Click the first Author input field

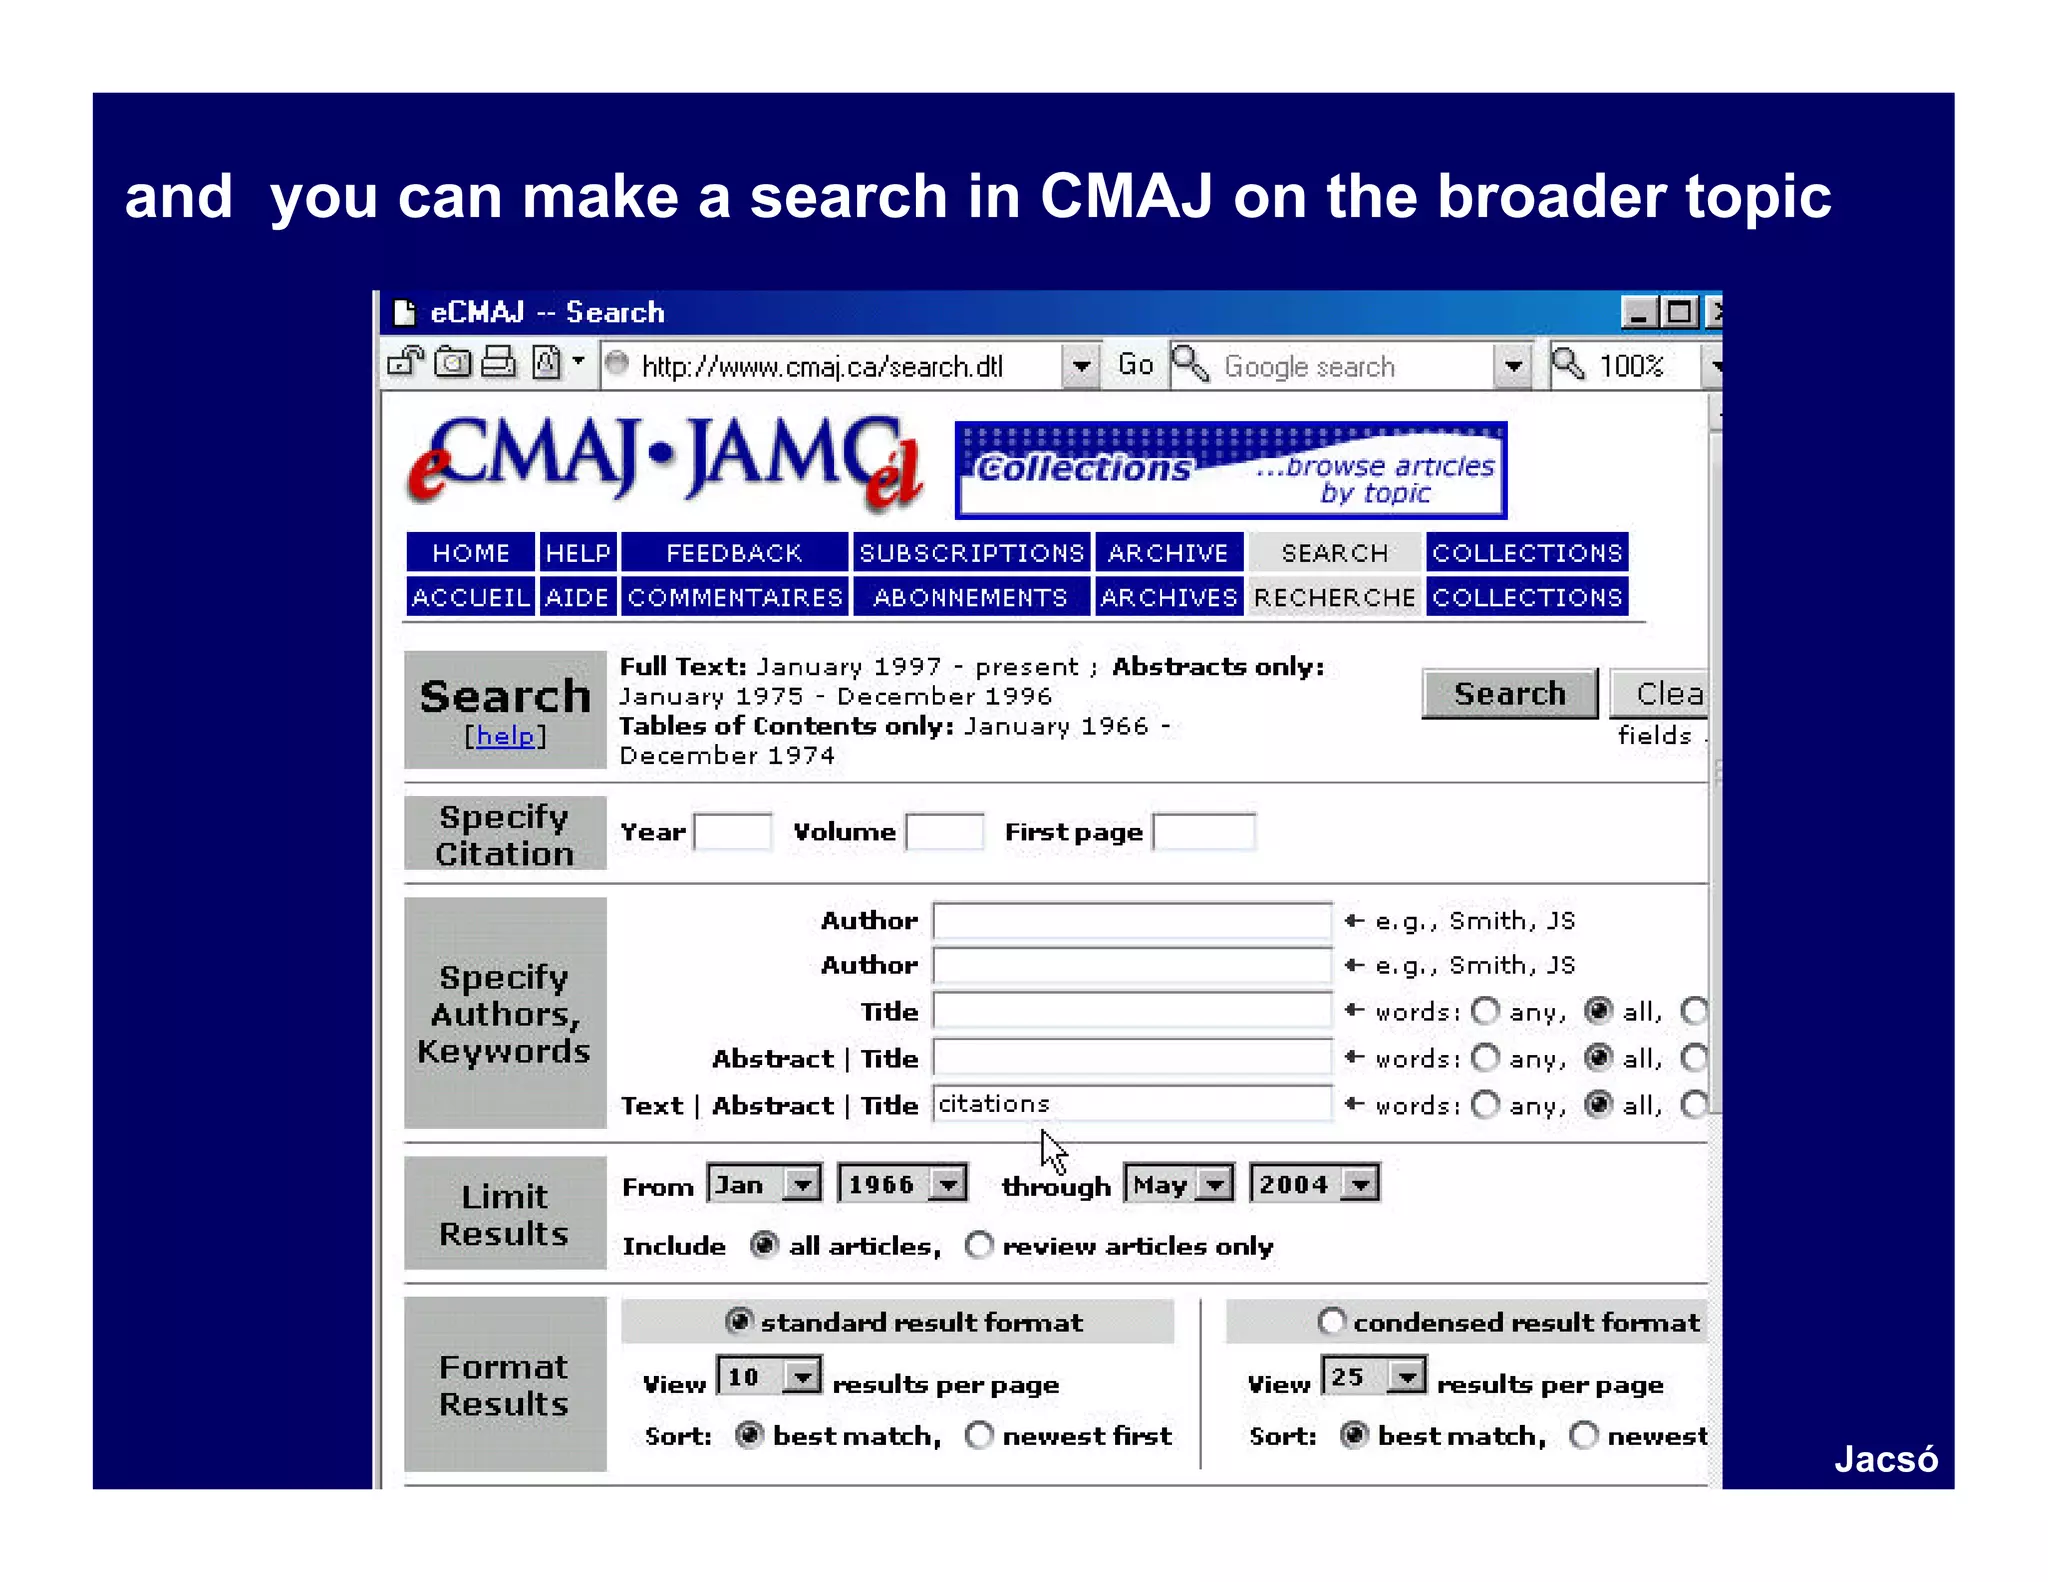pyautogui.click(x=1132, y=921)
